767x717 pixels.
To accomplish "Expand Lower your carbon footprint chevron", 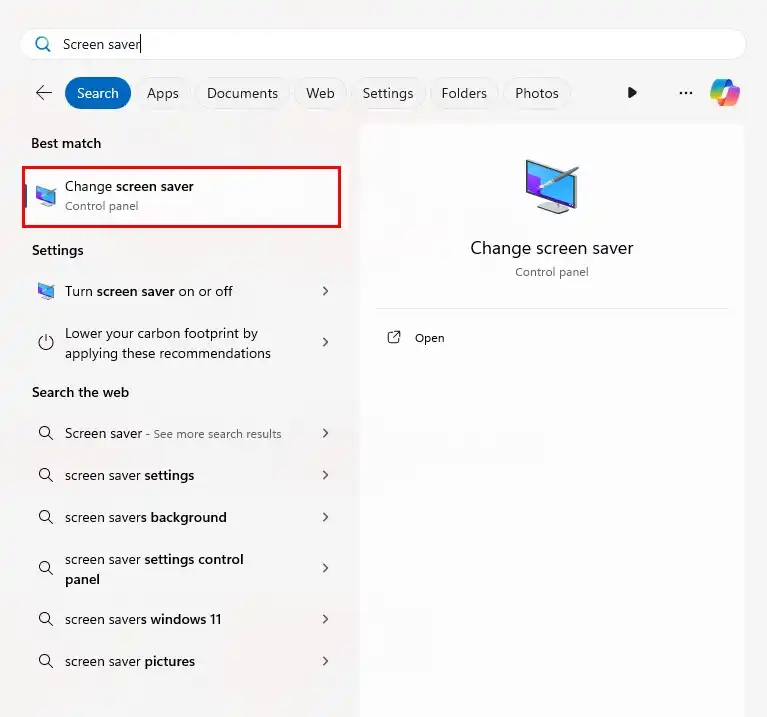I will [325, 342].
